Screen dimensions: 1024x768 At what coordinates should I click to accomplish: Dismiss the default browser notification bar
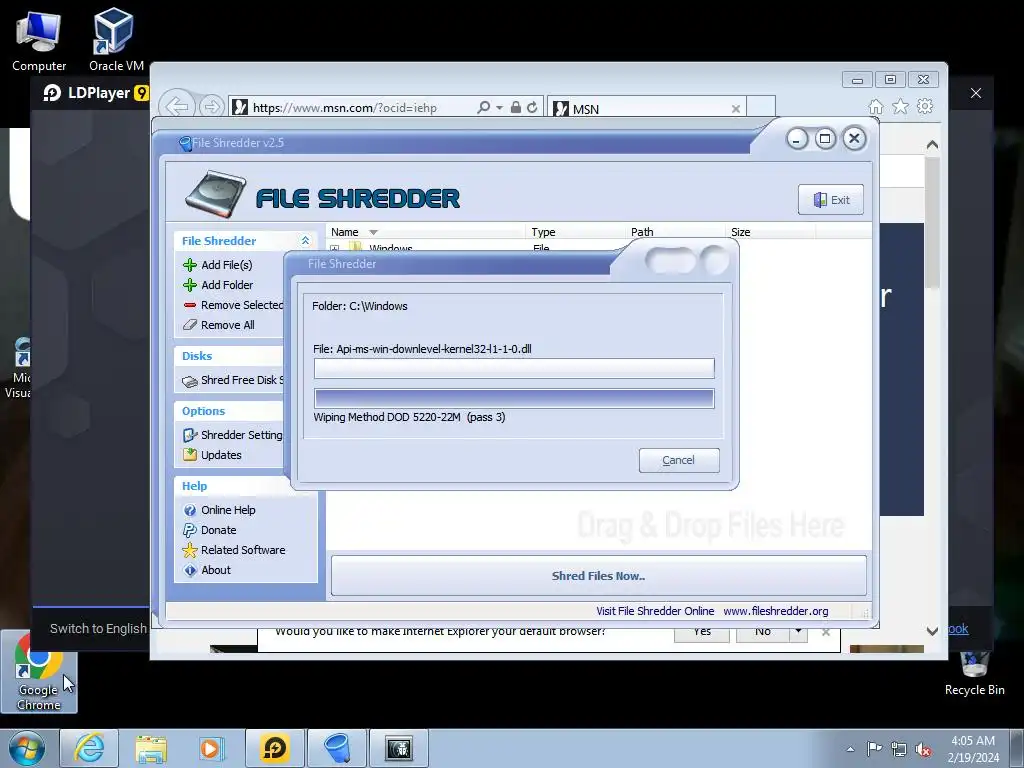pyautogui.click(x=826, y=632)
